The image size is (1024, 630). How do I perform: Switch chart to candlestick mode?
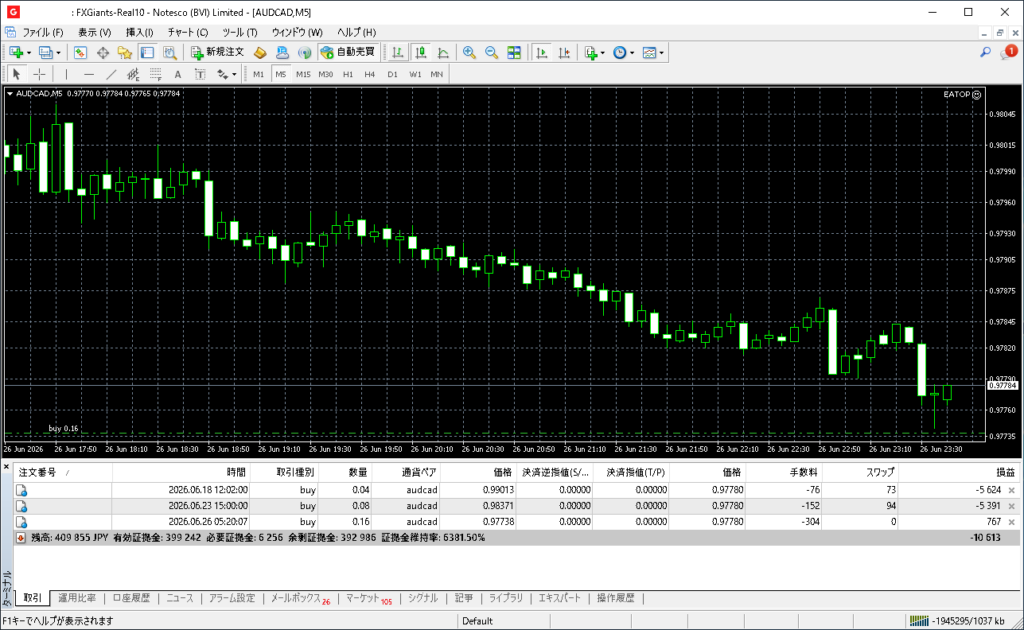pyautogui.click(x=421, y=53)
